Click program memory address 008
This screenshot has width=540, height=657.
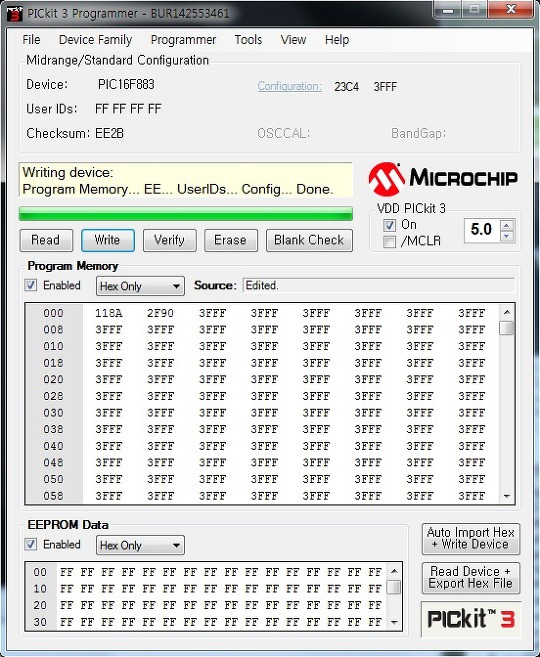54,330
